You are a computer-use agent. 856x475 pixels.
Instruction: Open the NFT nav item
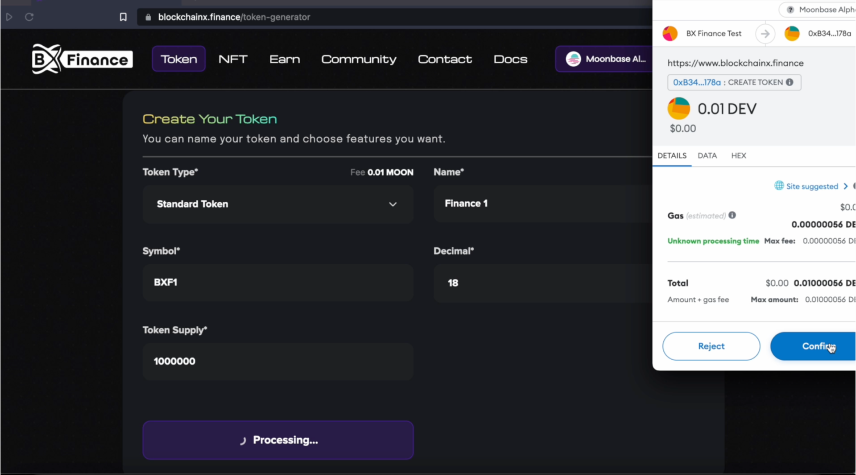233,59
